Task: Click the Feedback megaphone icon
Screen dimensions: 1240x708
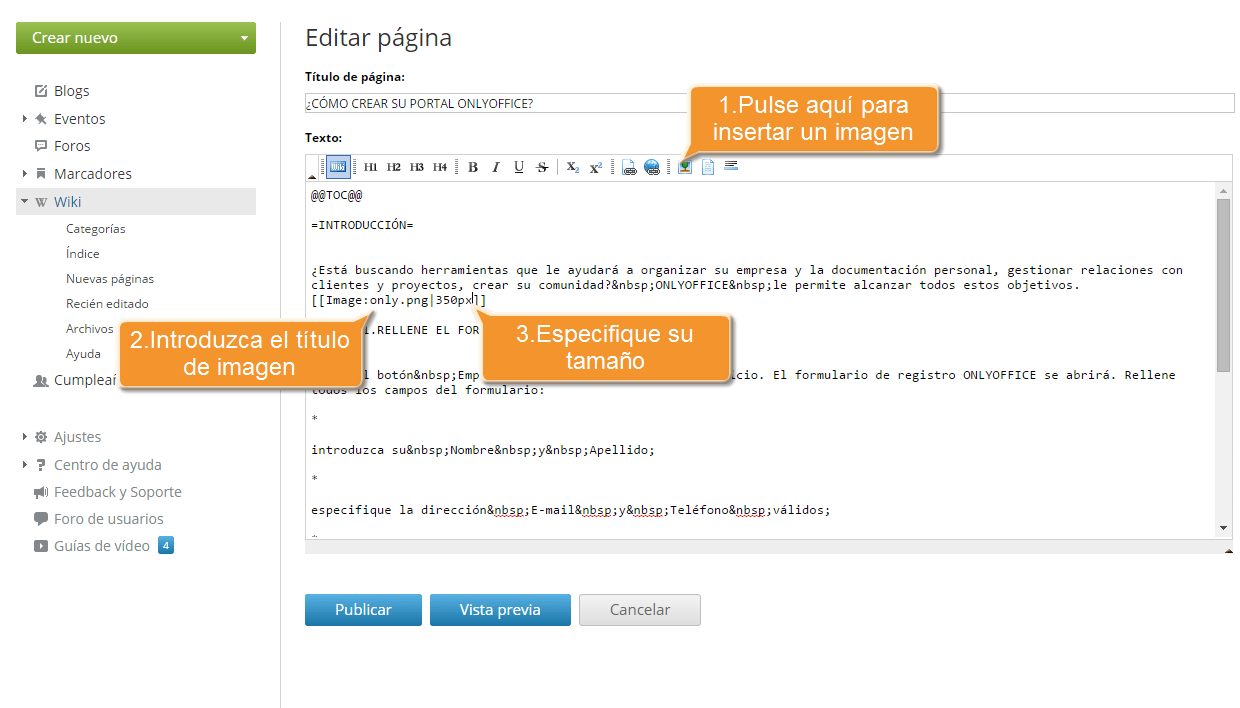Action: click(x=41, y=492)
